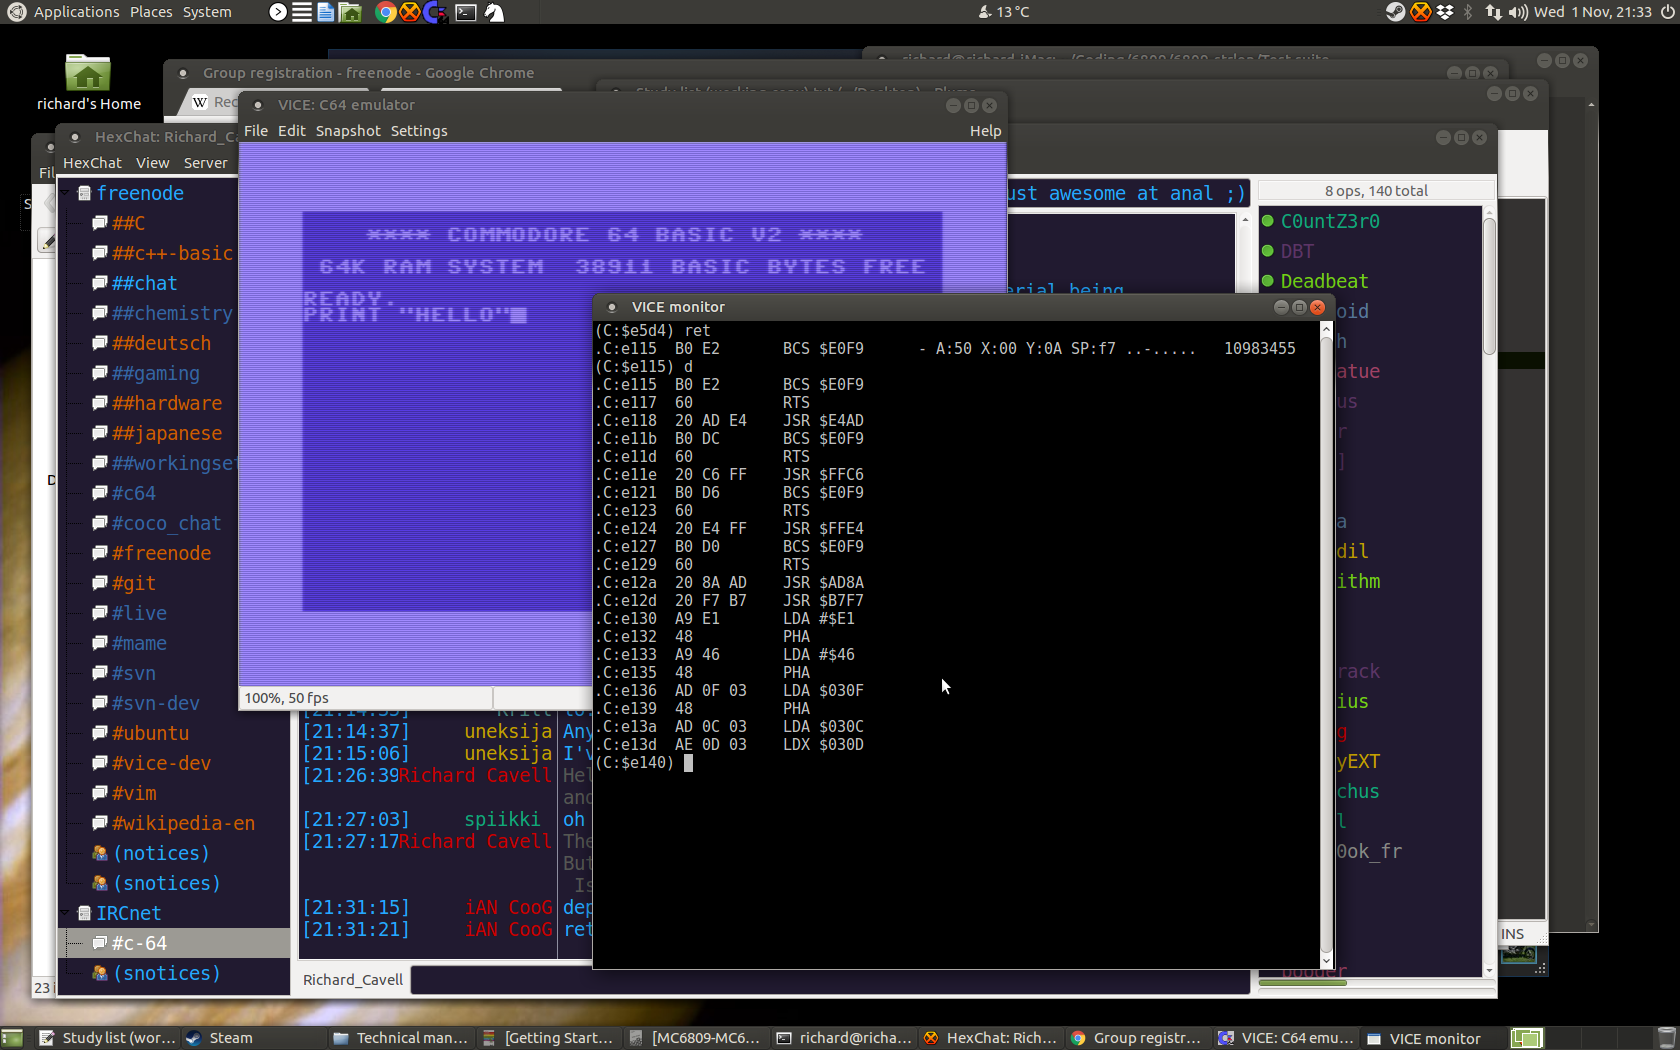Open the System menu
This screenshot has height=1050, width=1680.
207,12
